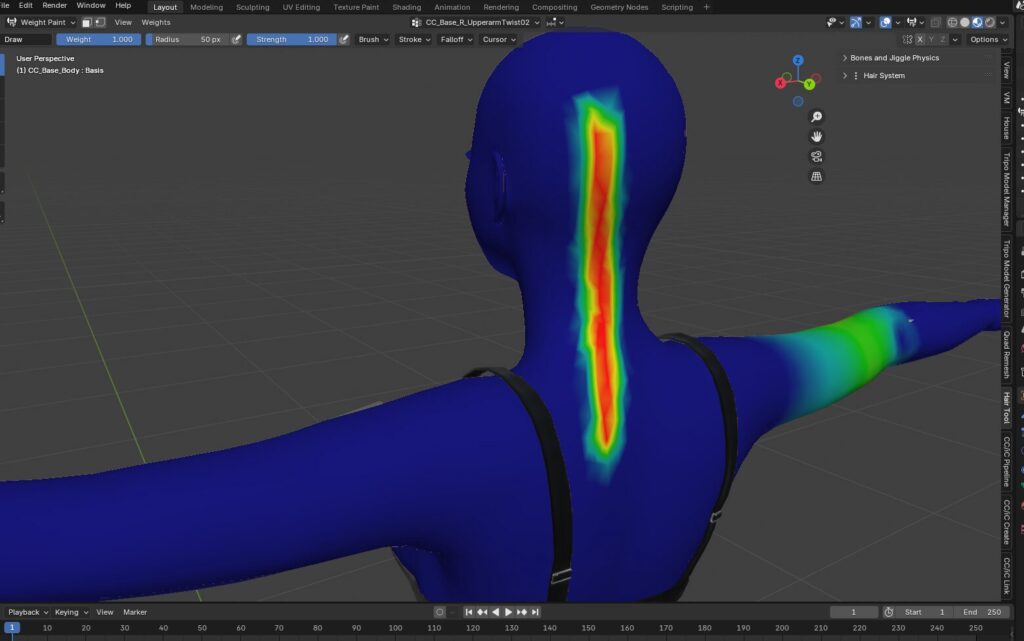This screenshot has width=1024, height=641.
Task: Open the Stroke settings dropdown
Action: 415,39
